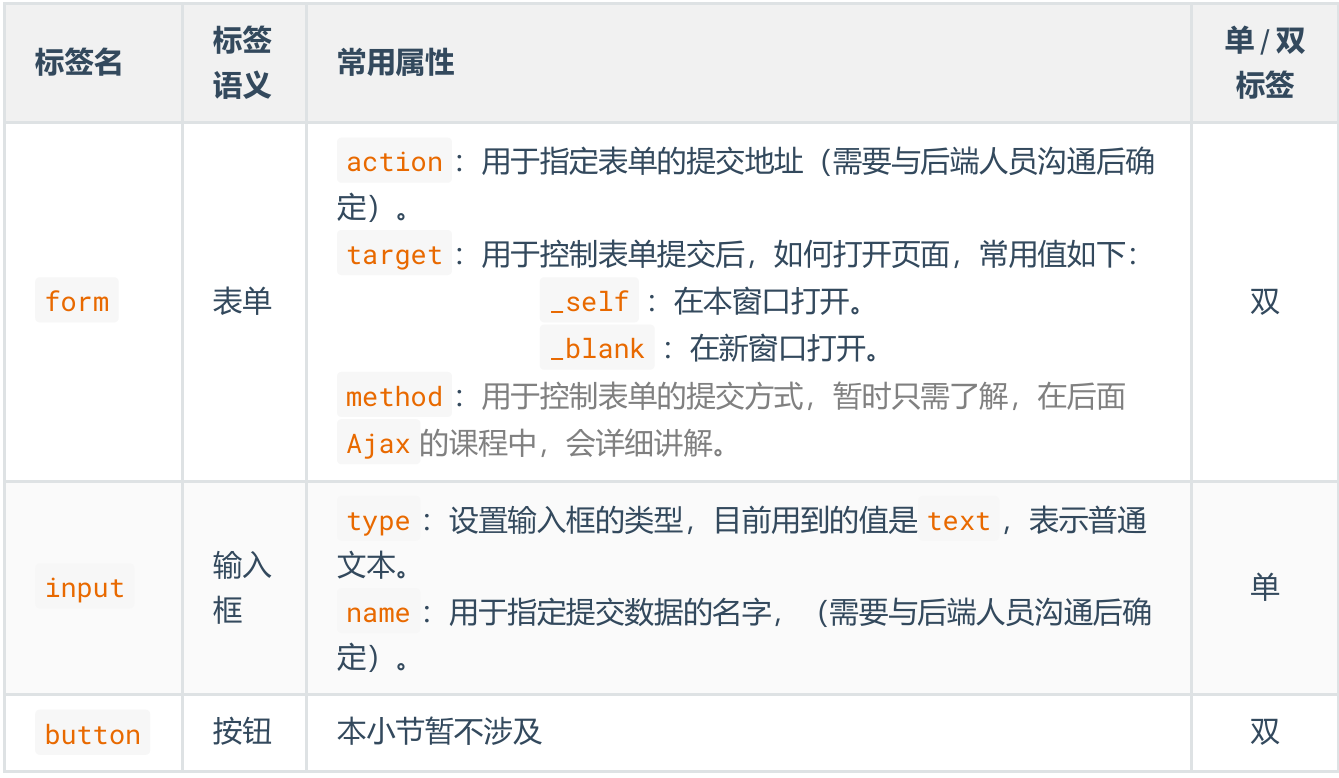
Task: Click the 标签名 column header
Action: pyautogui.click(x=78, y=63)
